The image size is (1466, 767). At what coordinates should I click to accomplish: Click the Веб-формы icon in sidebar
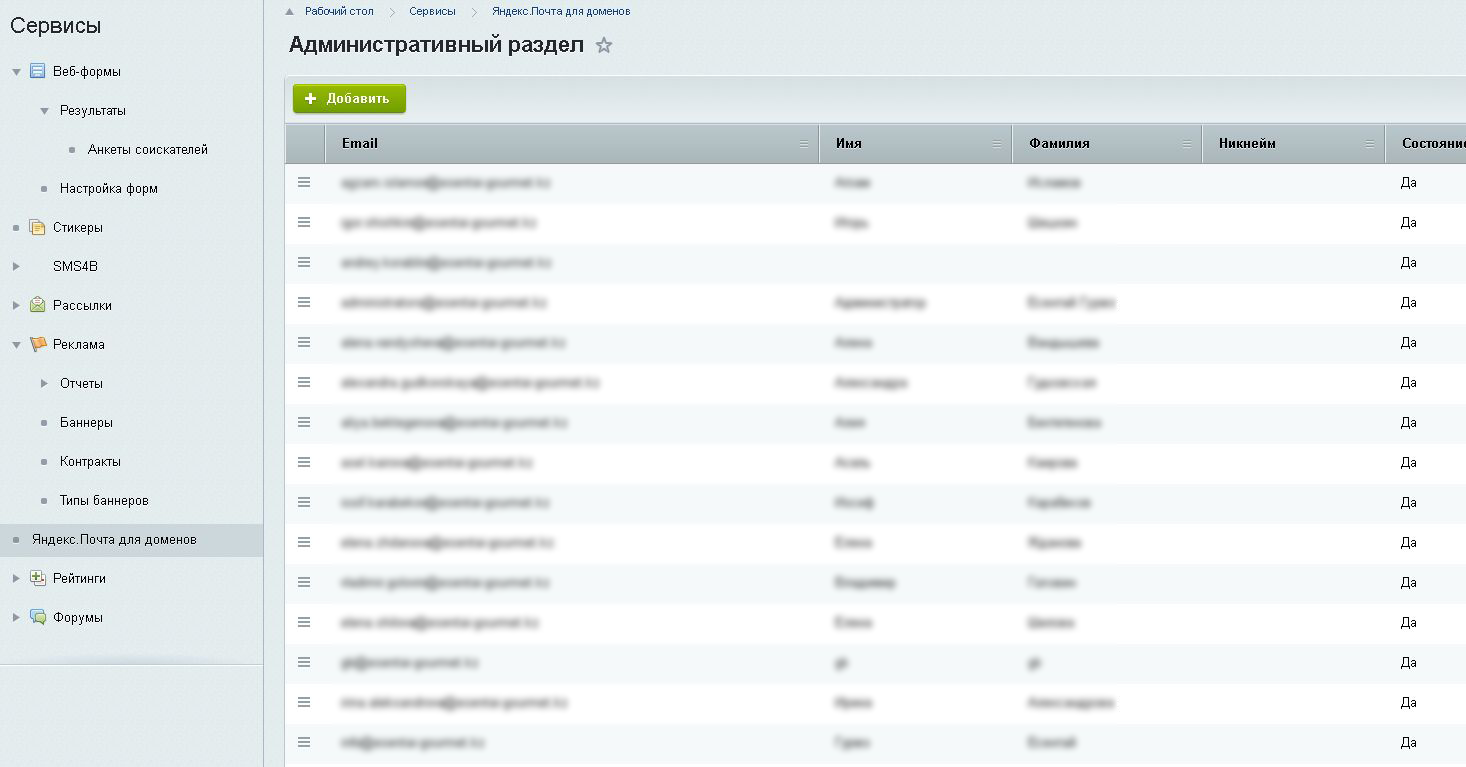point(38,72)
